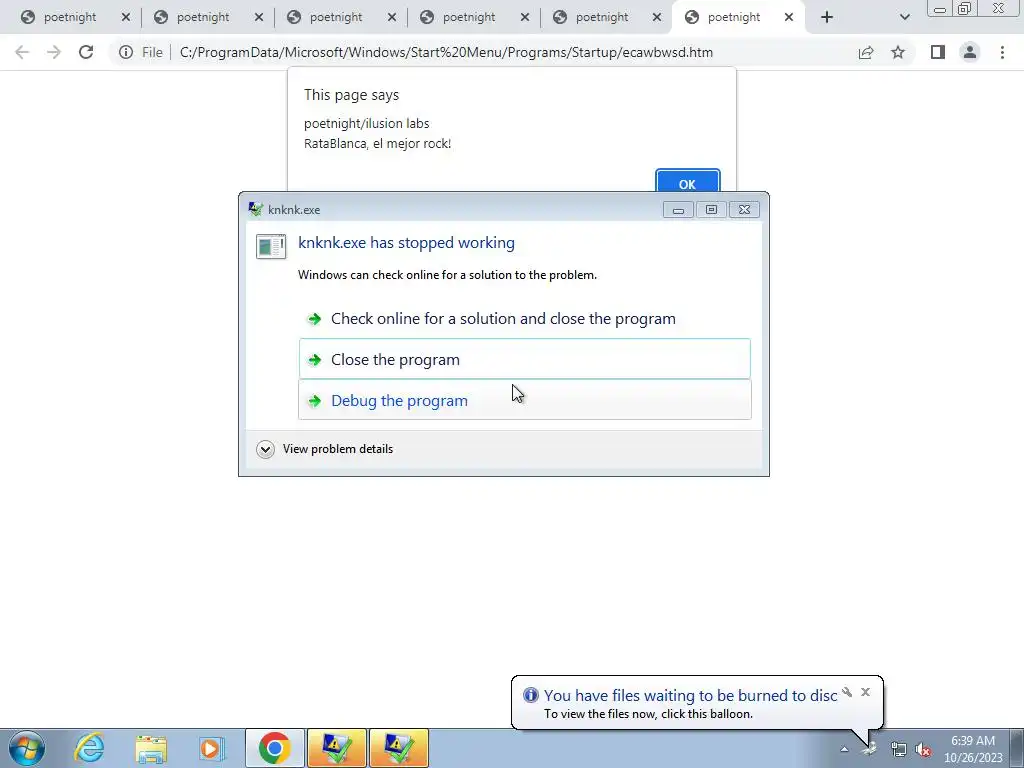Switch to the leftmost poetnight tab

coord(69,17)
